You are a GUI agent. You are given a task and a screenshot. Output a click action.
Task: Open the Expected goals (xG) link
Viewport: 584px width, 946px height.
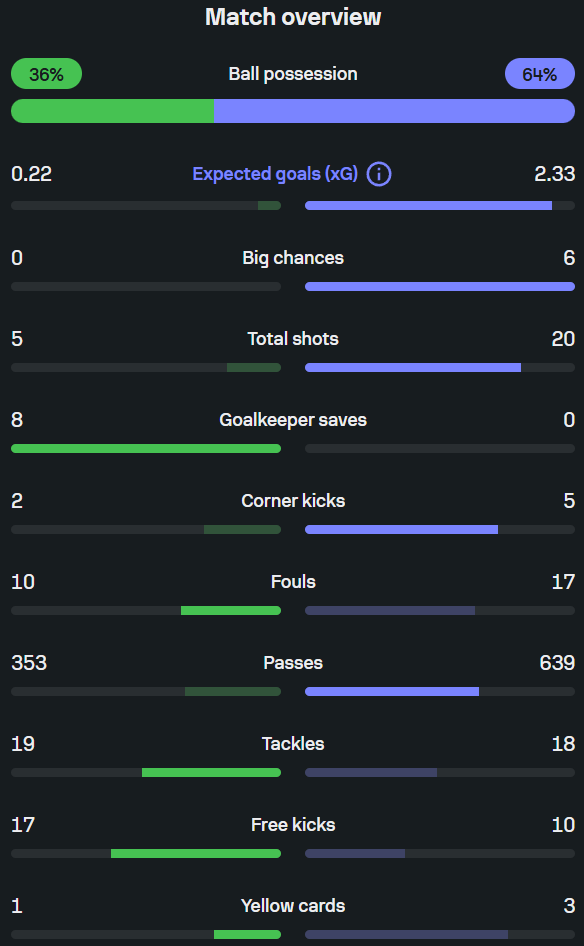(275, 174)
